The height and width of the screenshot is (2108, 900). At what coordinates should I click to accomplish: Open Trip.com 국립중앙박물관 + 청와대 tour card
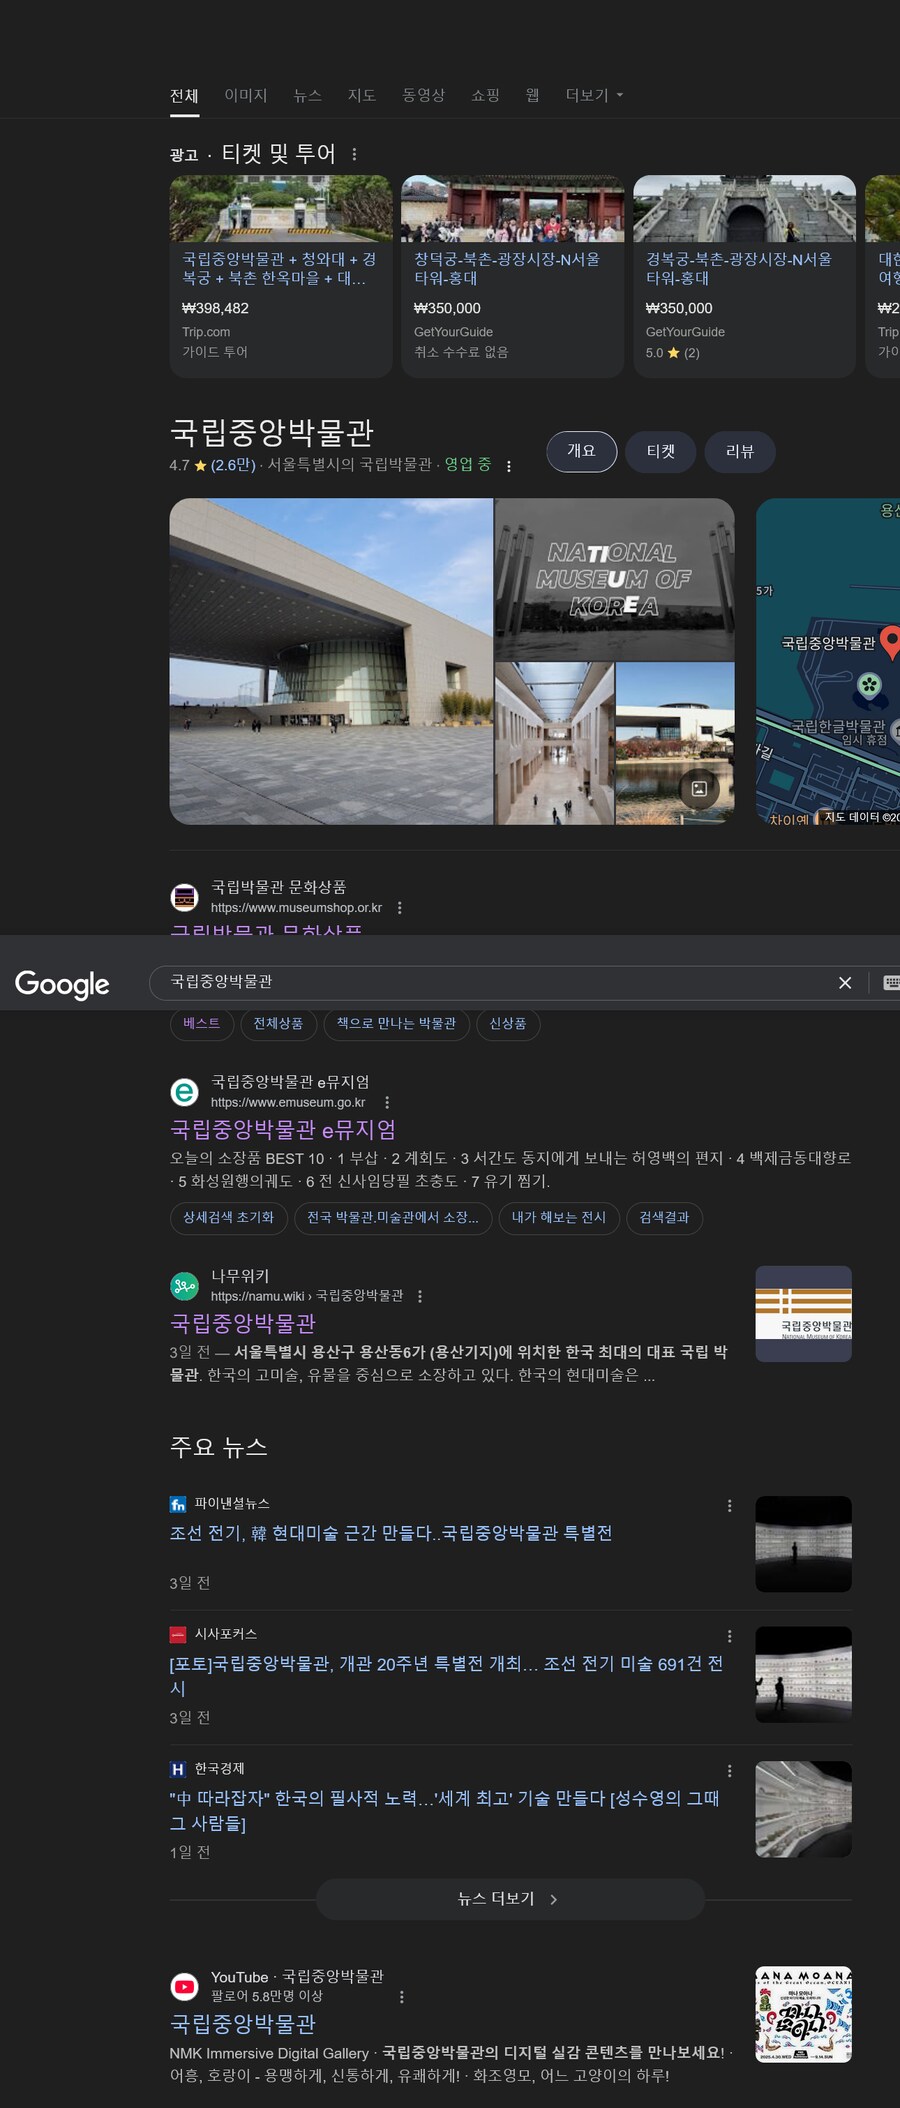click(280, 276)
